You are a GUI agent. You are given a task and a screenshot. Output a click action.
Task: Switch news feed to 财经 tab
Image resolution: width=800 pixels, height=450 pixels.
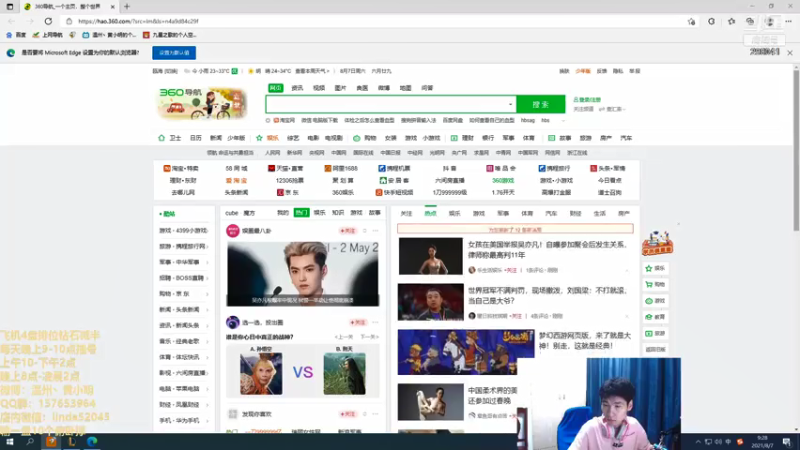[575, 214]
